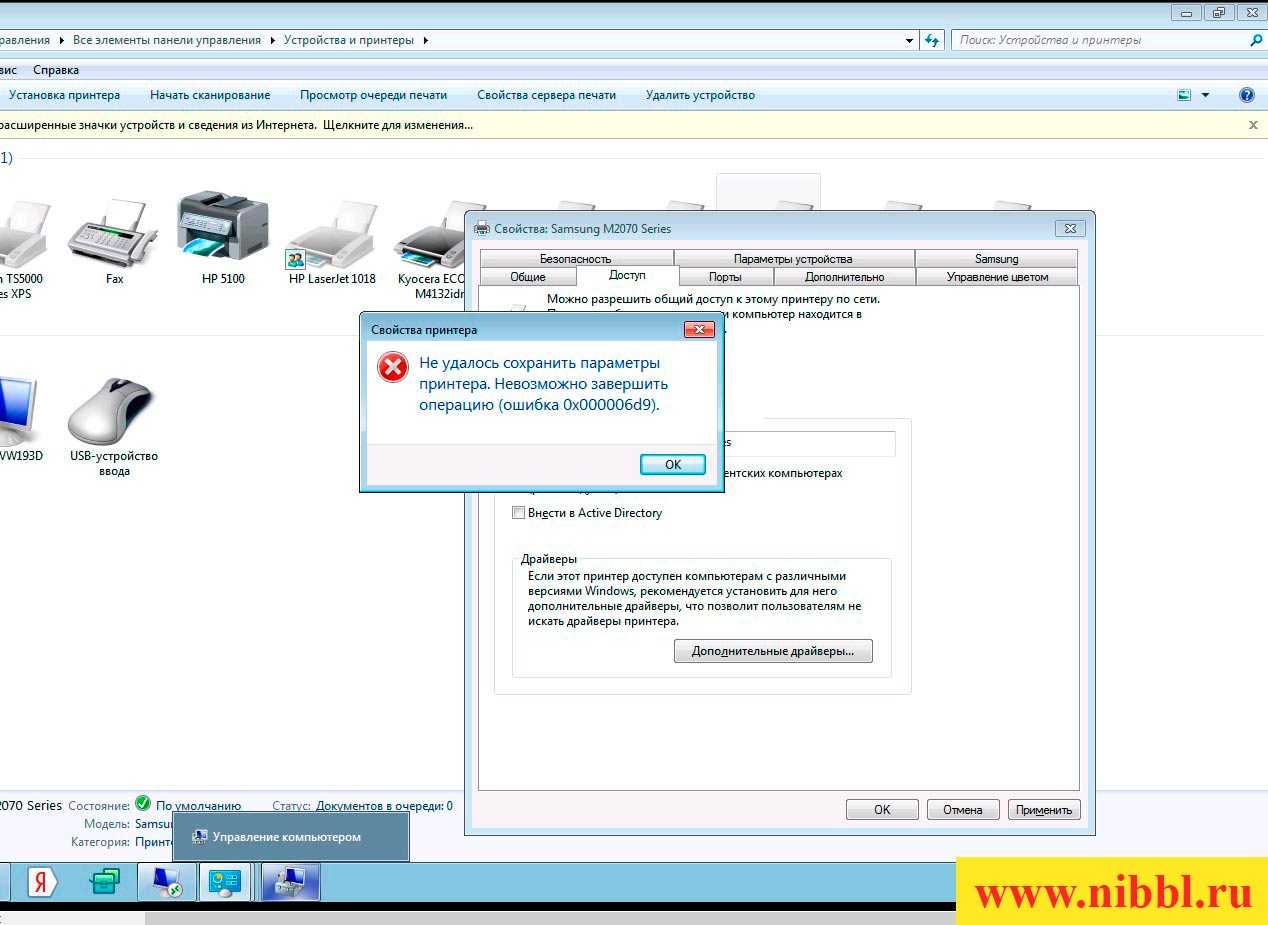The width and height of the screenshot is (1268, 925).
Task: Switch to the Управление цветом tab
Action: (997, 277)
